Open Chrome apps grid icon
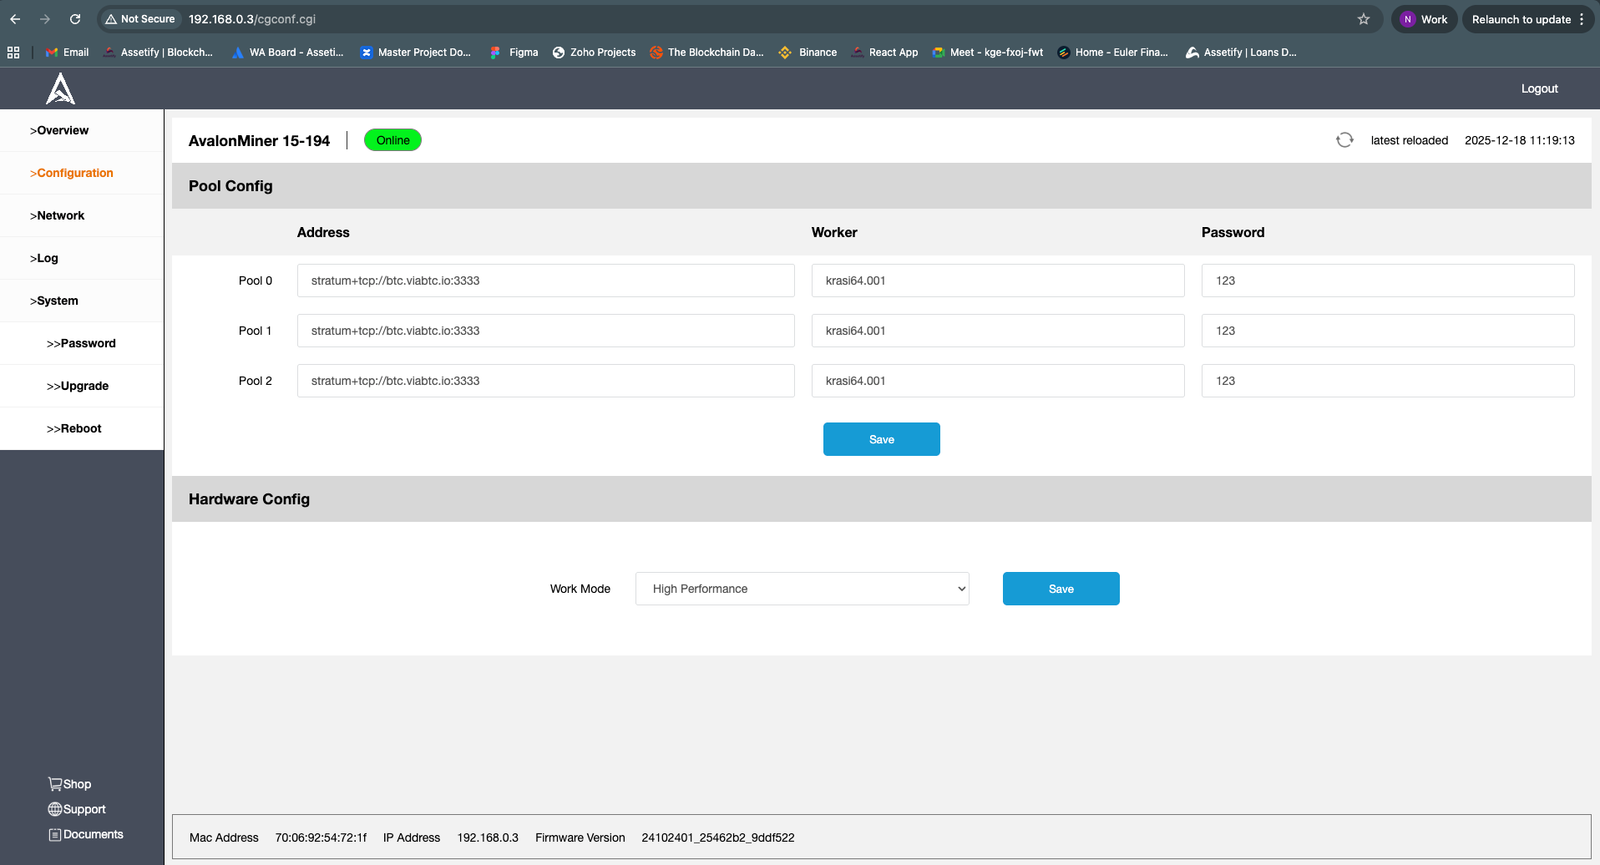This screenshot has width=1600, height=865. (13, 52)
